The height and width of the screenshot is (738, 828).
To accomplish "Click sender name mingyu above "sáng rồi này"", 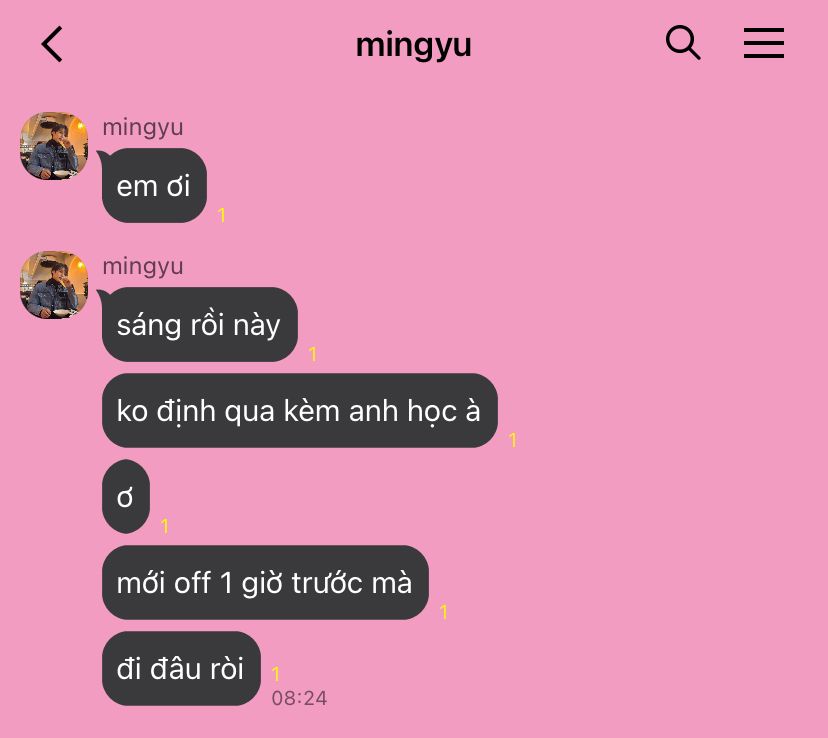I will tap(143, 267).
